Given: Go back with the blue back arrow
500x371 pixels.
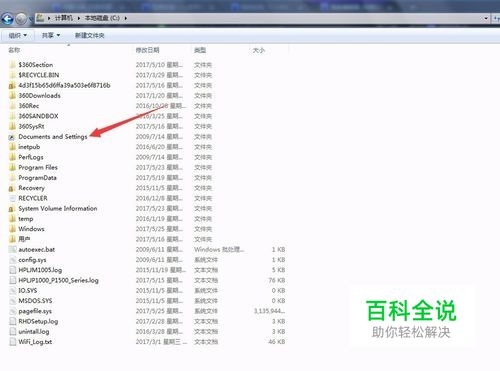Looking at the screenshot, I should point(8,19).
